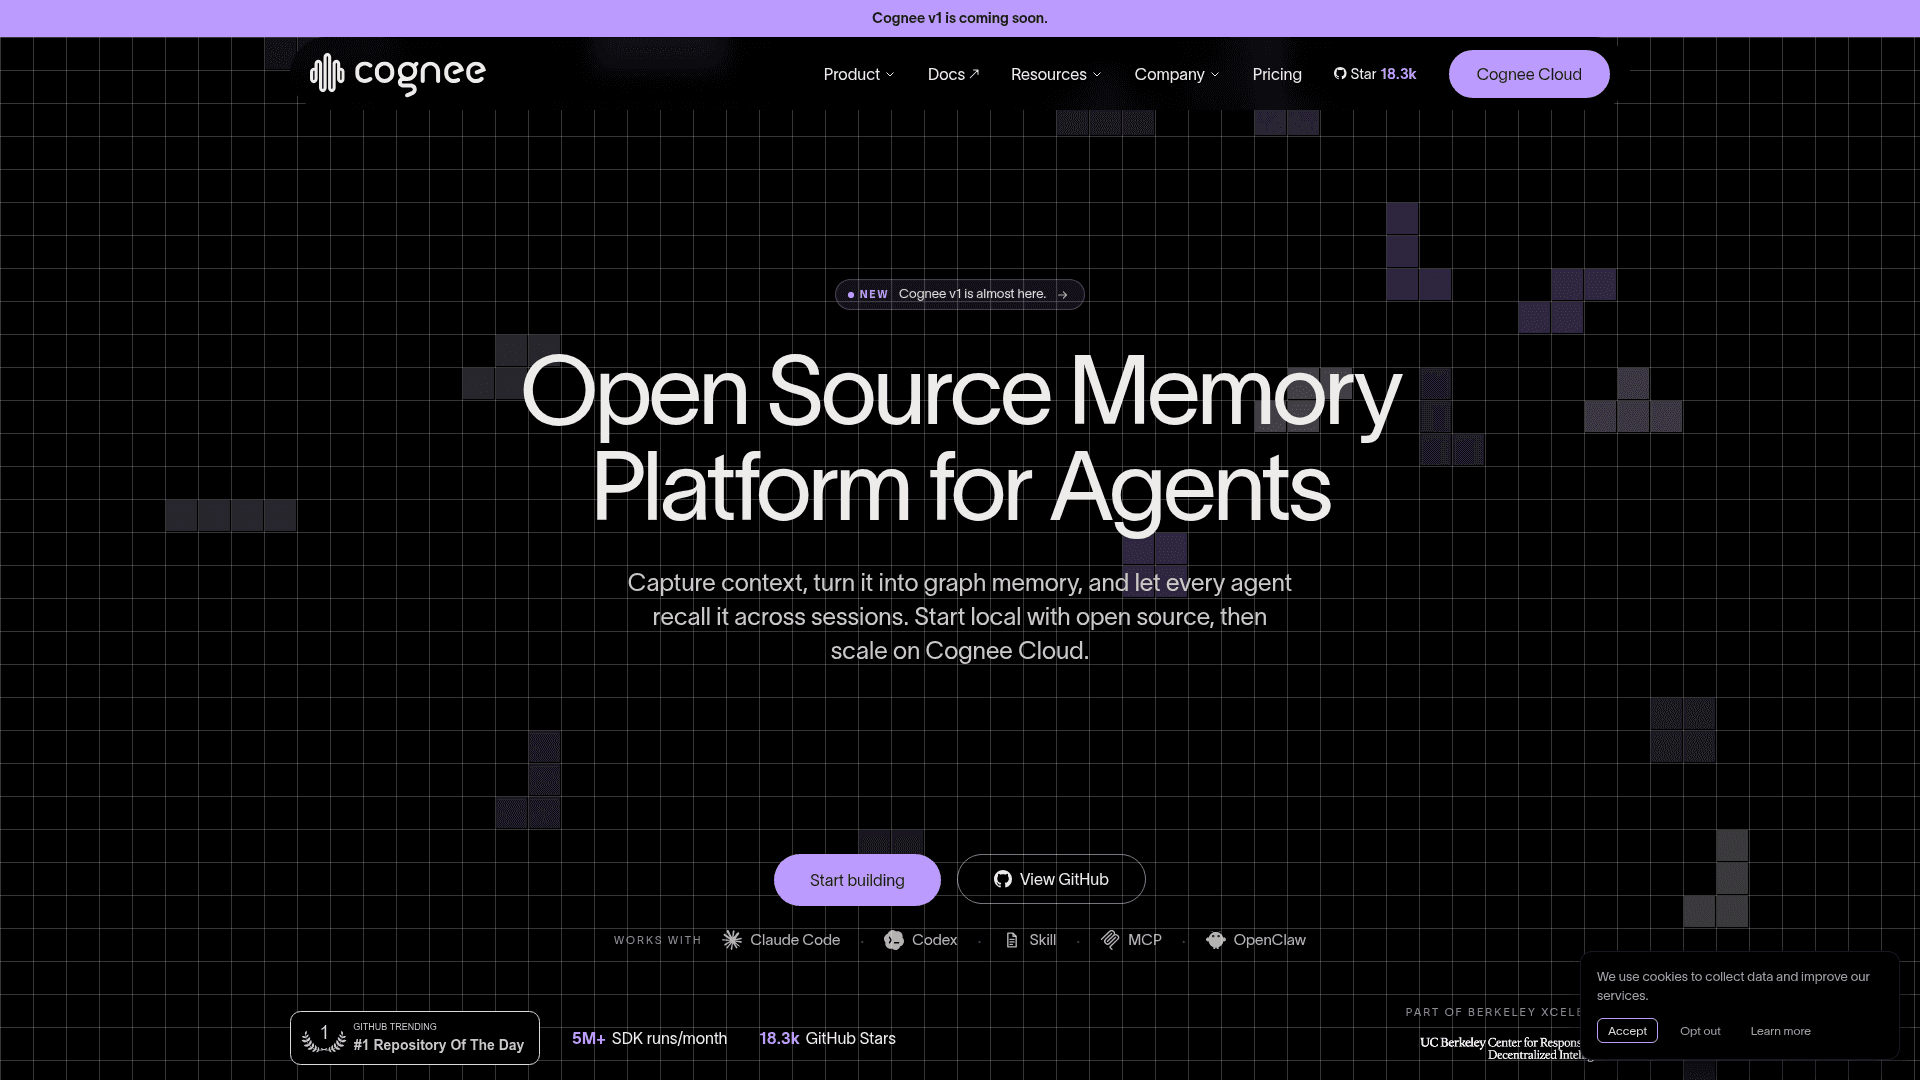Click the OpenClaw icon
This screenshot has width=1920, height=1080.
pyautogui.click(x=1216, y=940)
